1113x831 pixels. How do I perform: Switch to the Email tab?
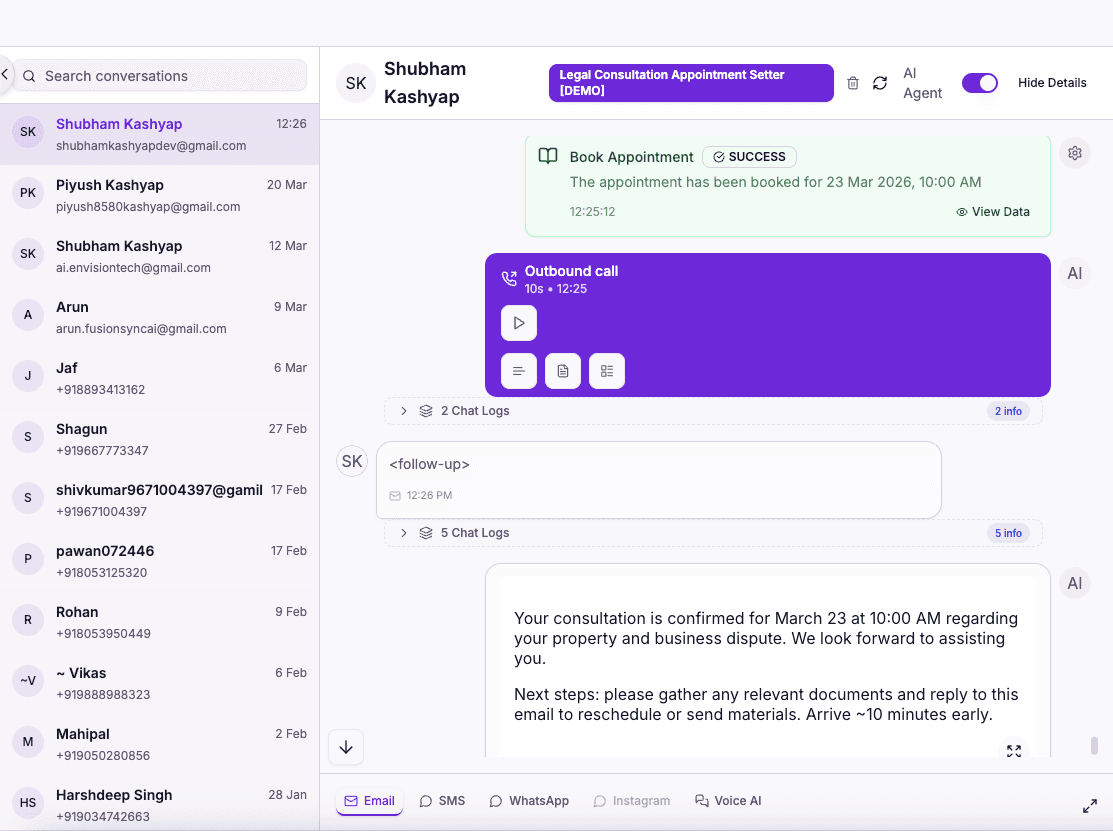click(369, 800)
